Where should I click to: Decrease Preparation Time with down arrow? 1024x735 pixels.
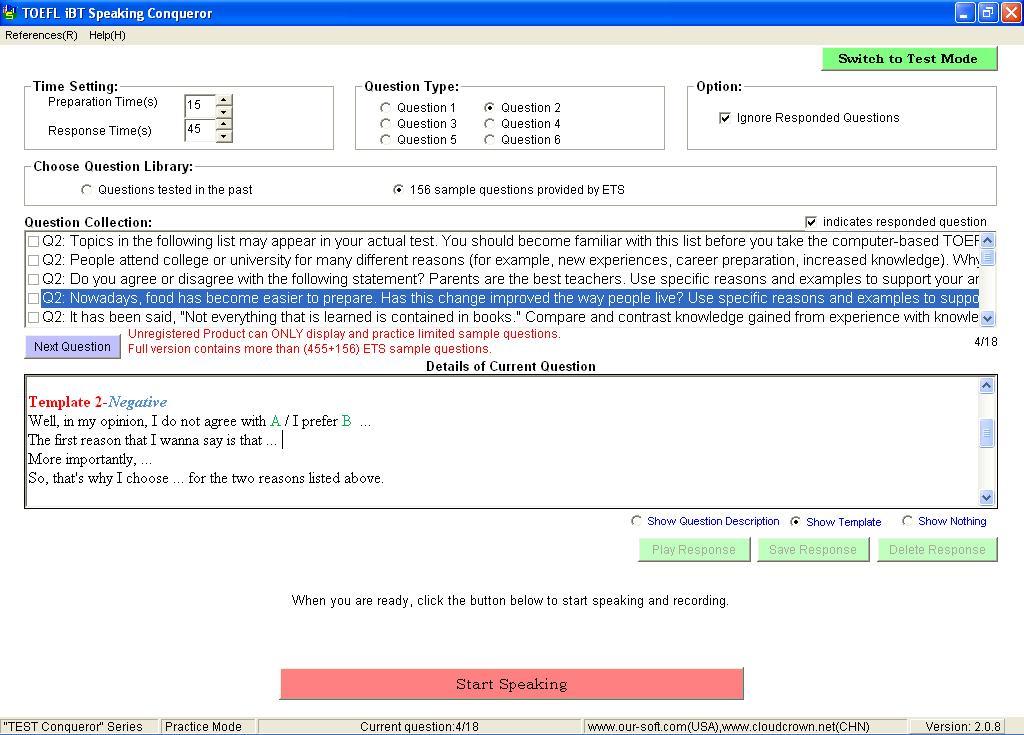(224, 111)
